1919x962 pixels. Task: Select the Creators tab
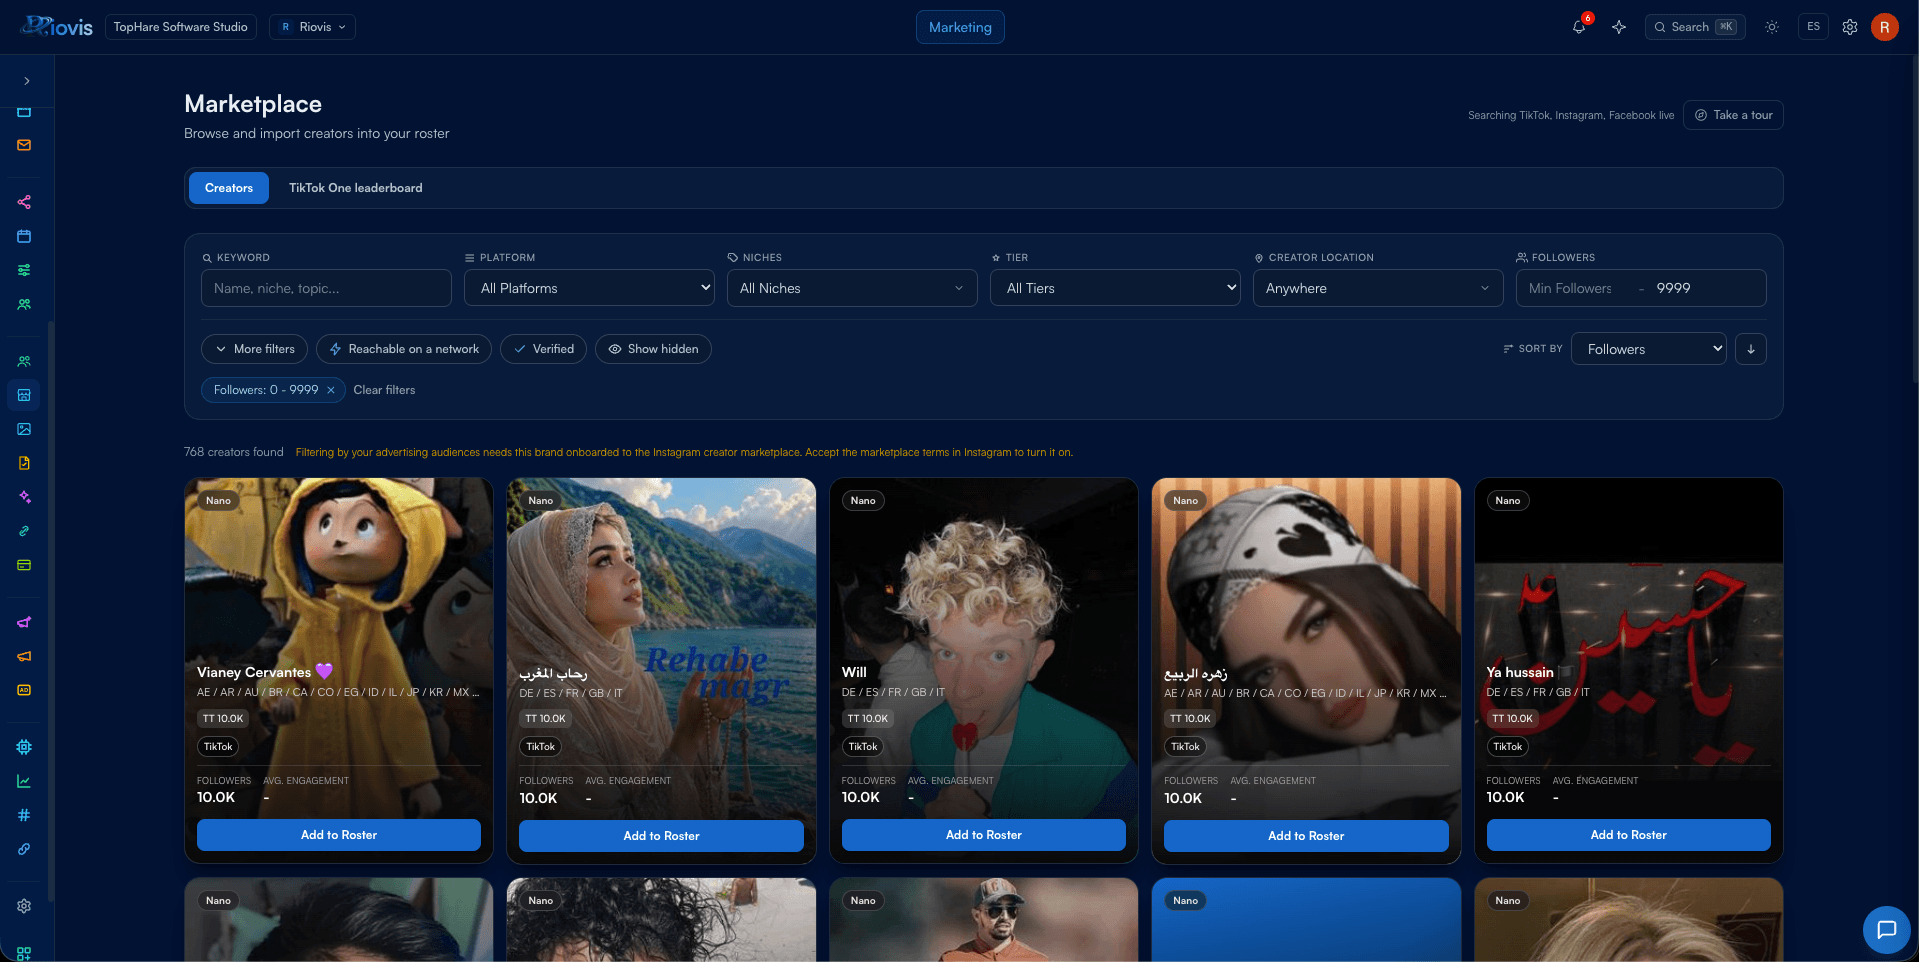click(x=229, y=188)
